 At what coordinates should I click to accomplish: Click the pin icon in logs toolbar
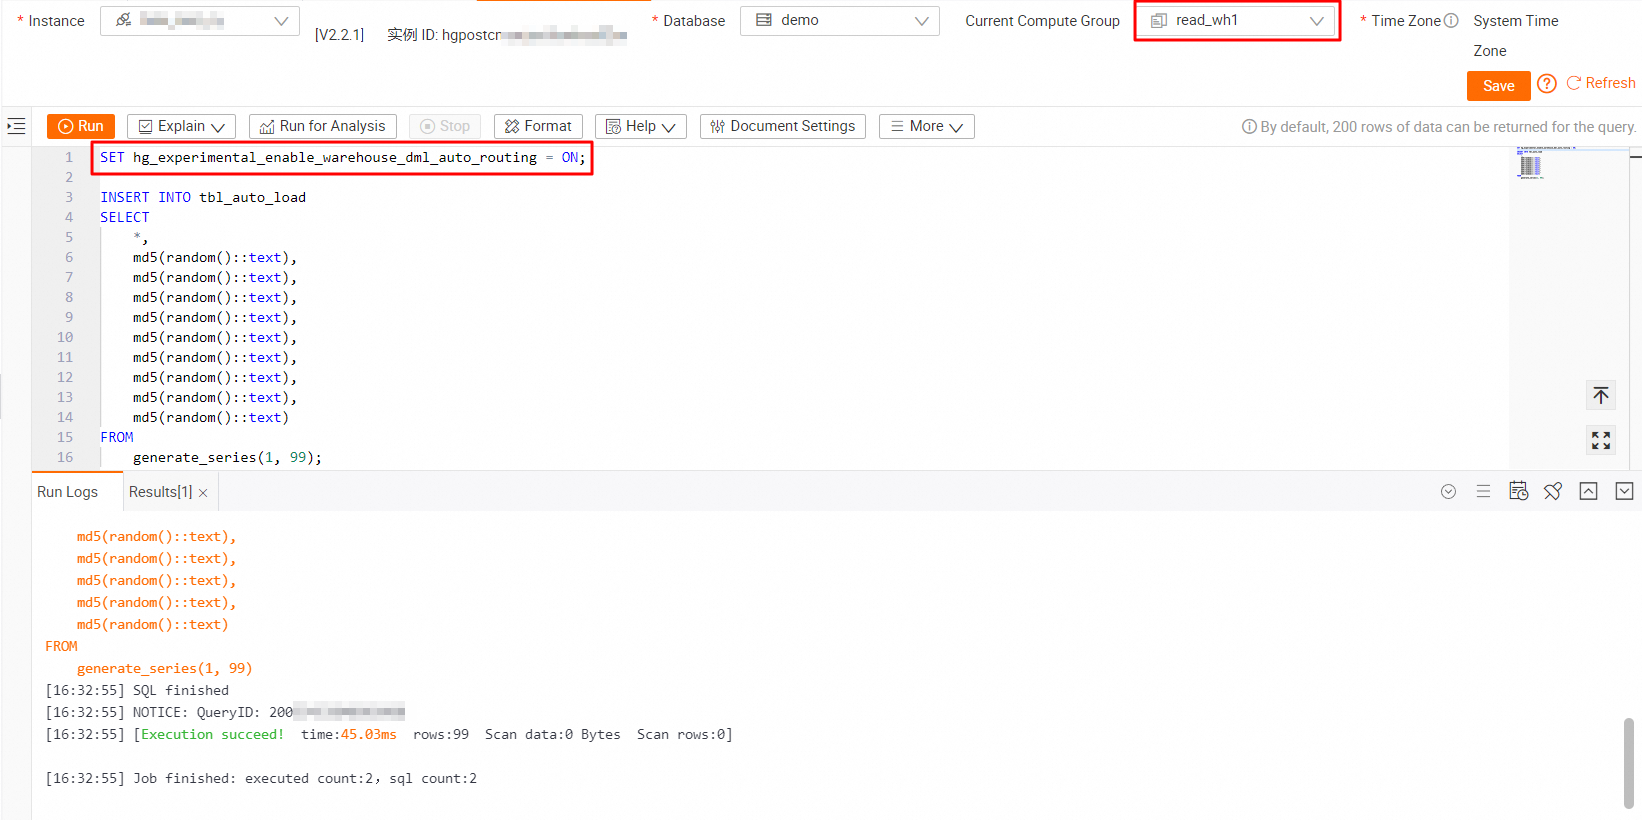(x=1553, y=491)
